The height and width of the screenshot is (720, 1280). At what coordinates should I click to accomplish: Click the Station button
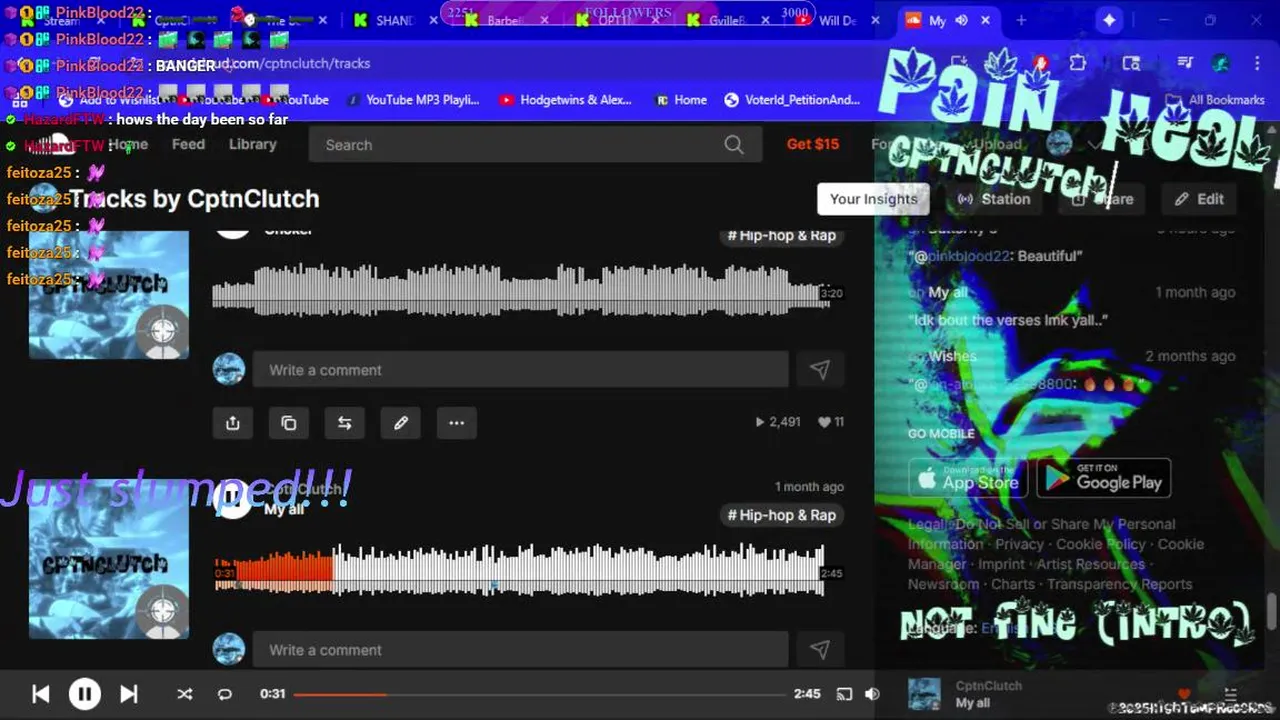994,199
